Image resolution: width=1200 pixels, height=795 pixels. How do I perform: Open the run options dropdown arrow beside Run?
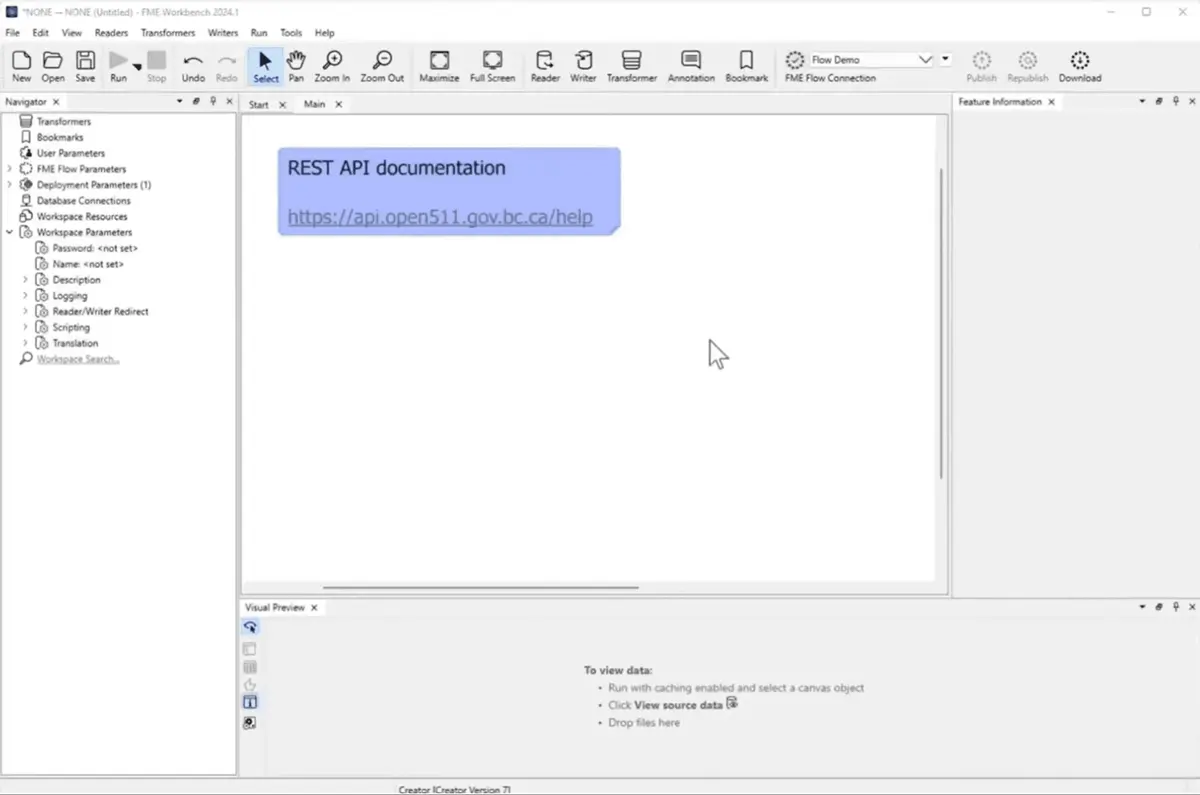(137, 66)
